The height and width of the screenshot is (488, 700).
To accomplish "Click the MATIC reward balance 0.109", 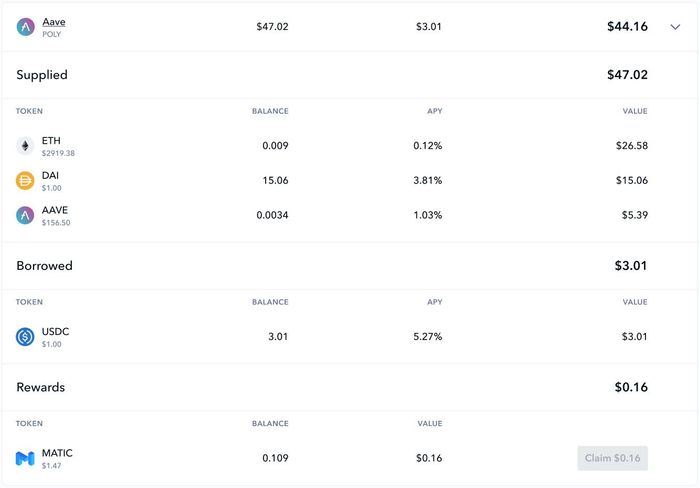I will click(275, 458).
